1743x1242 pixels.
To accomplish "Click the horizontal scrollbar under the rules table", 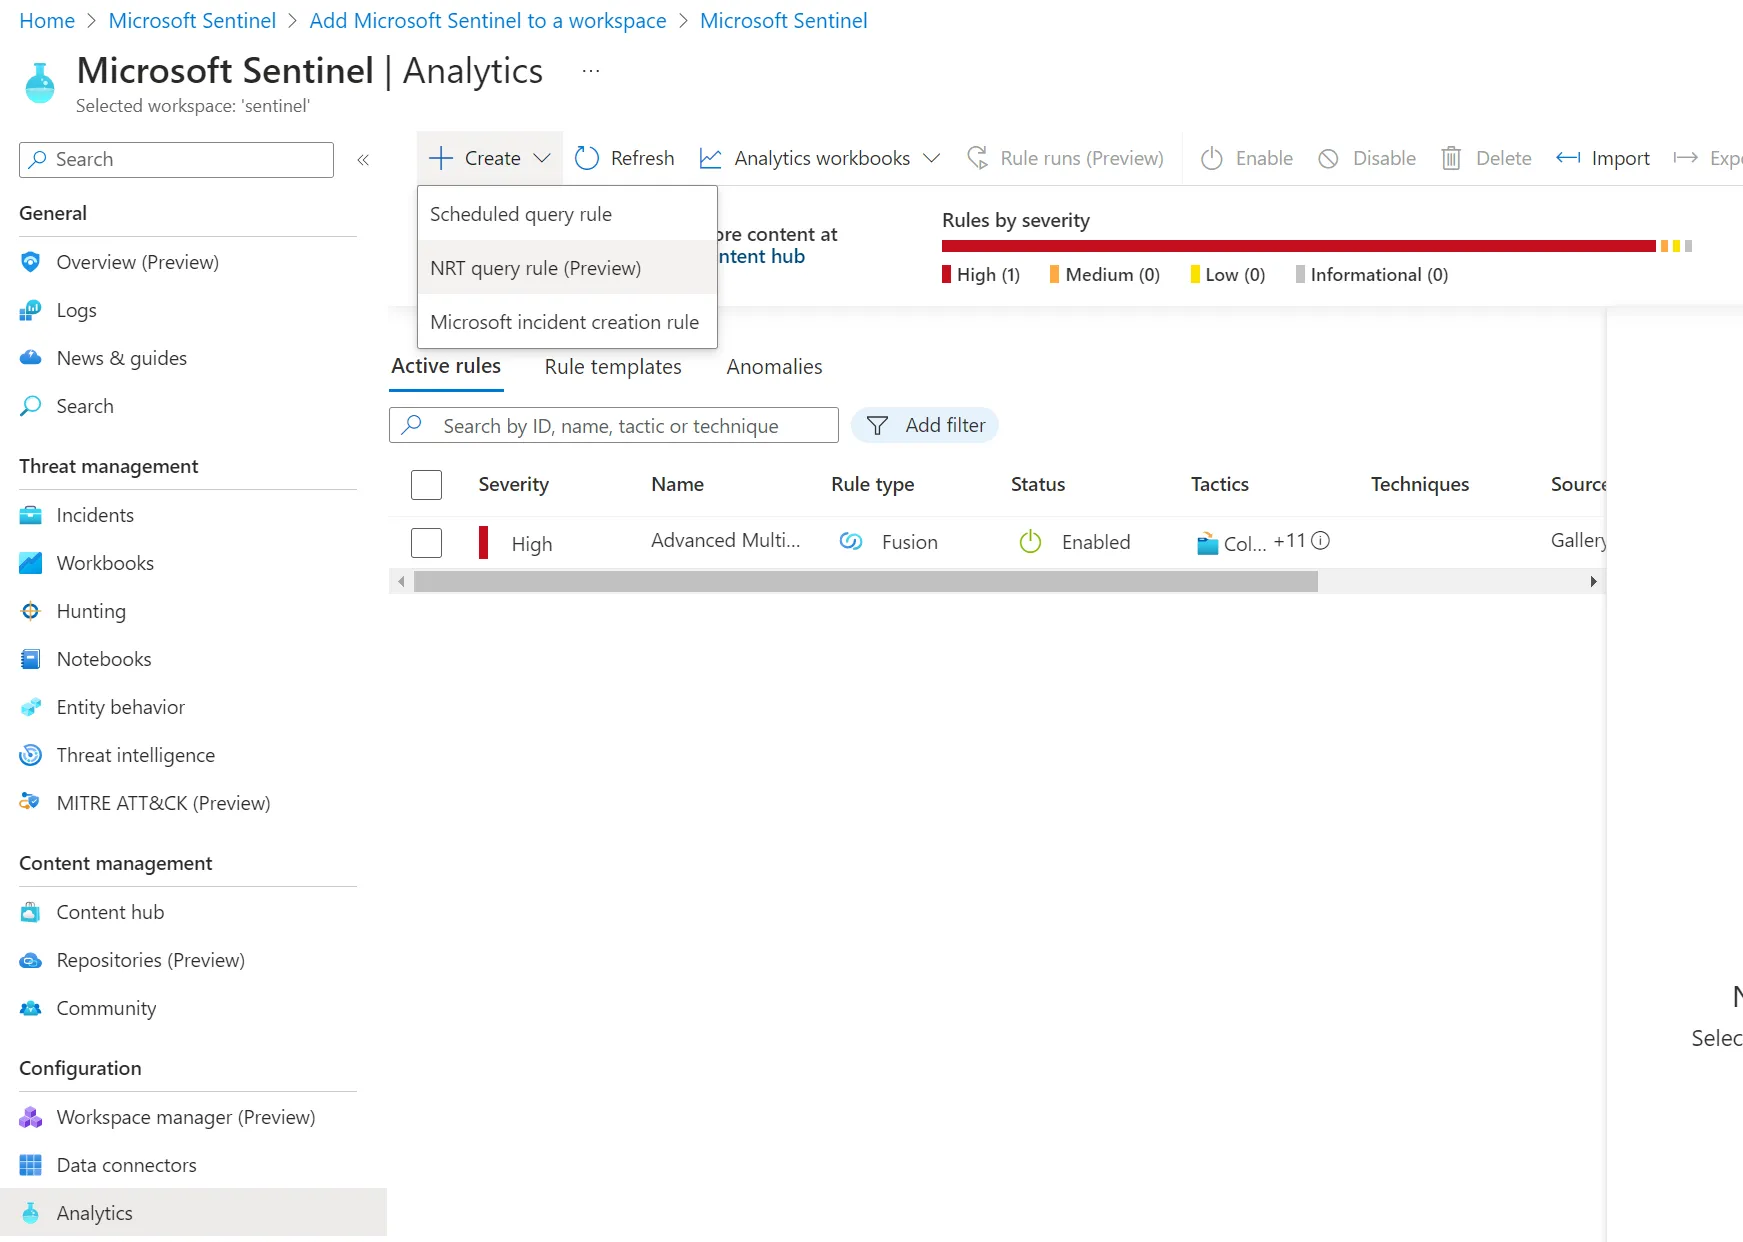I will coord(865,582).
